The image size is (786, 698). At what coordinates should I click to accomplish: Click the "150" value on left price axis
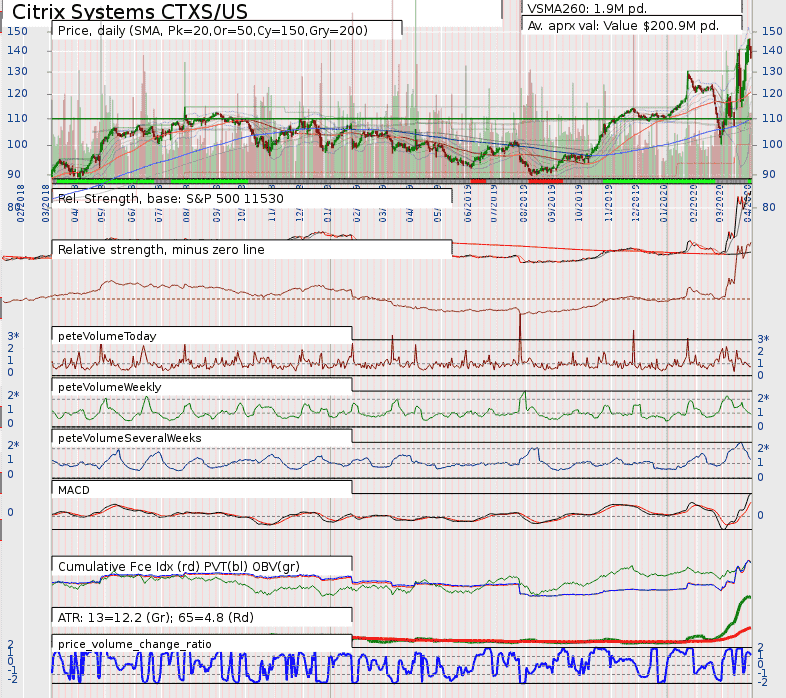pos(17,31)
